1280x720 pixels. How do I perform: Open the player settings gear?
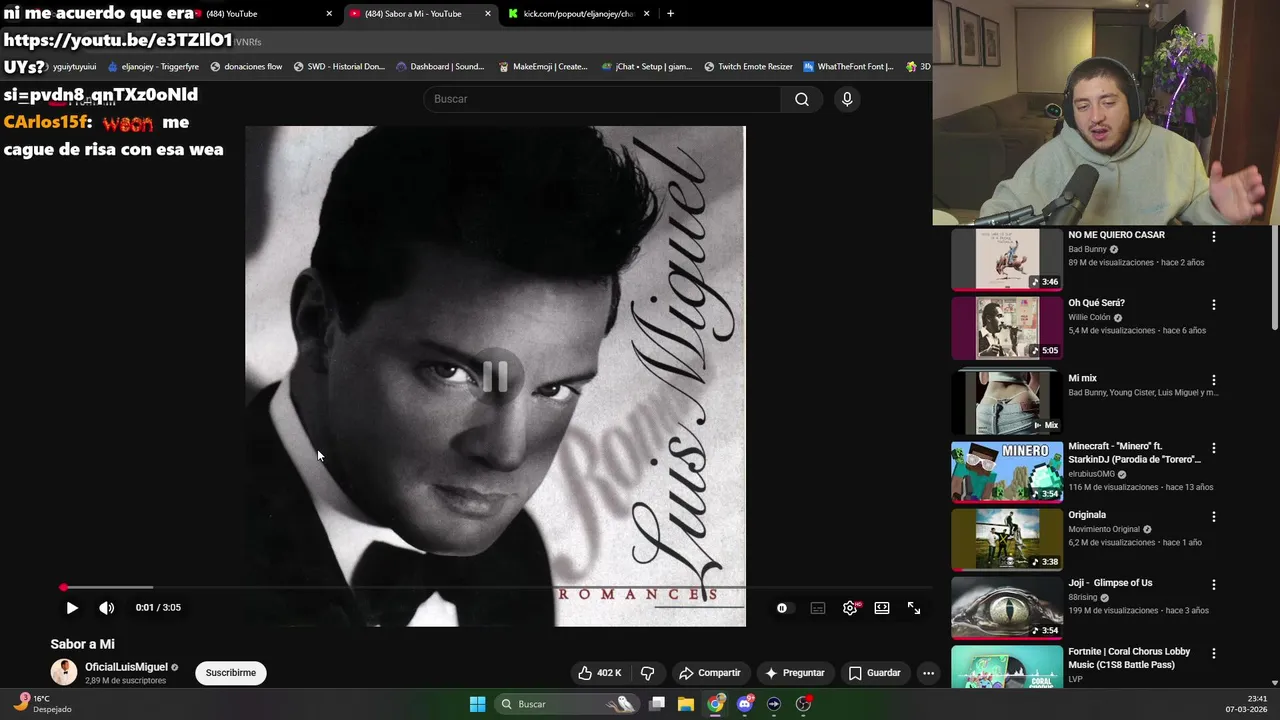[850, 608]
